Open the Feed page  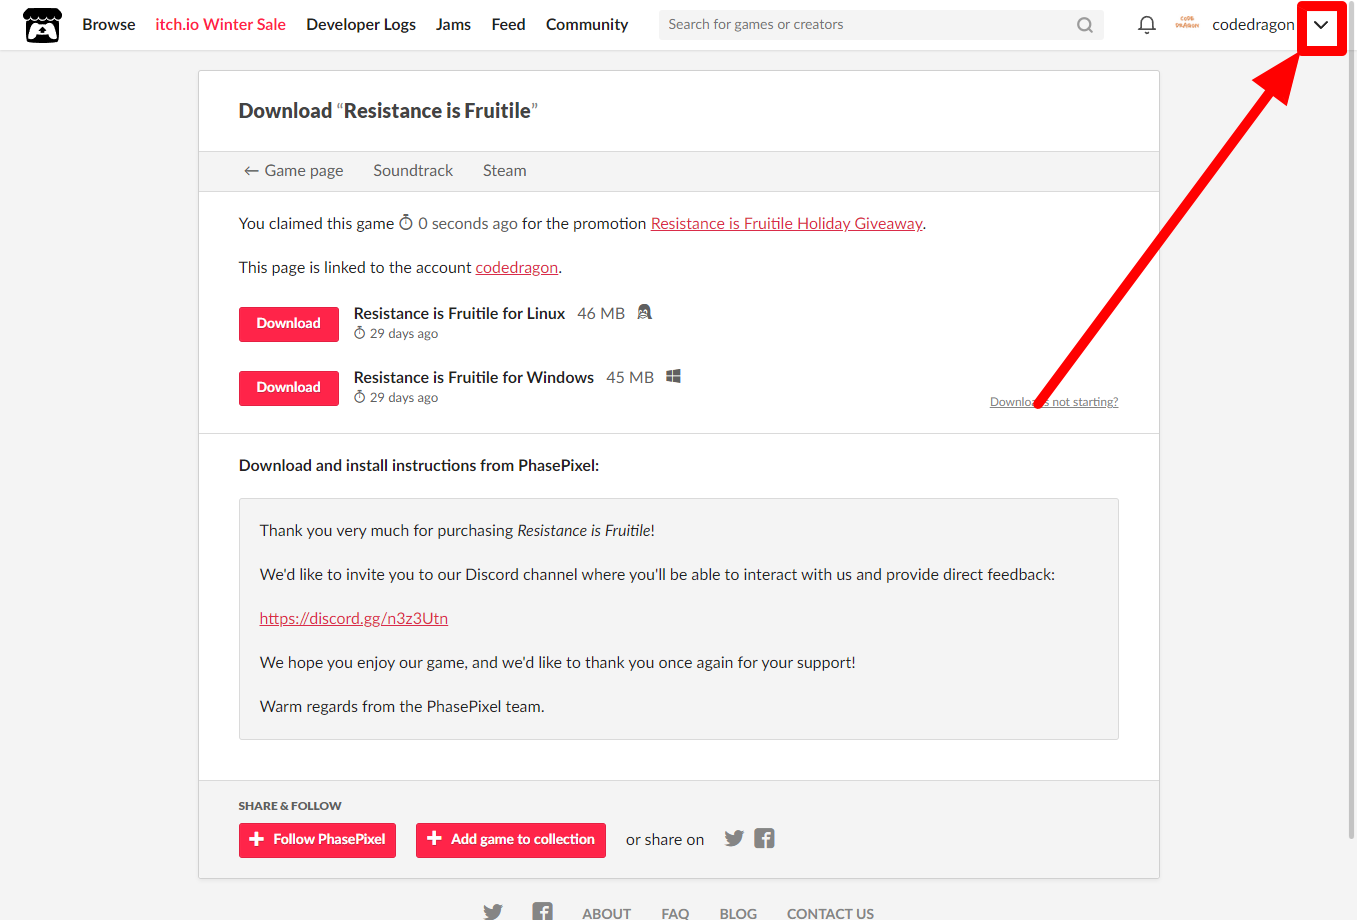tap(508, 25)
